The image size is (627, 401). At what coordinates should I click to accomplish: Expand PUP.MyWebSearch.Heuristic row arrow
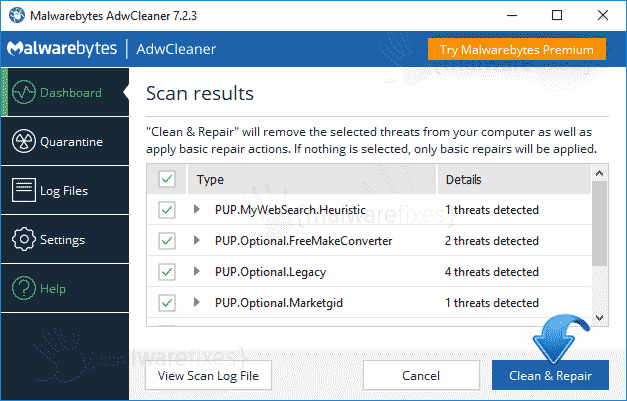(196, 209)
